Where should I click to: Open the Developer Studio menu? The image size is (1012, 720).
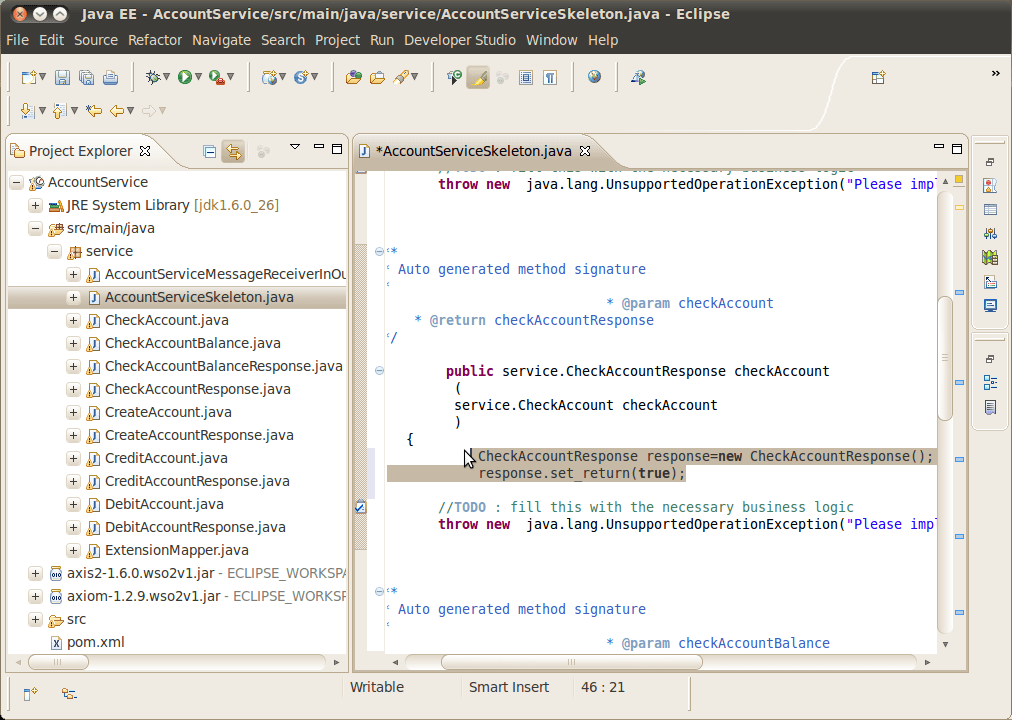[460, 40]
